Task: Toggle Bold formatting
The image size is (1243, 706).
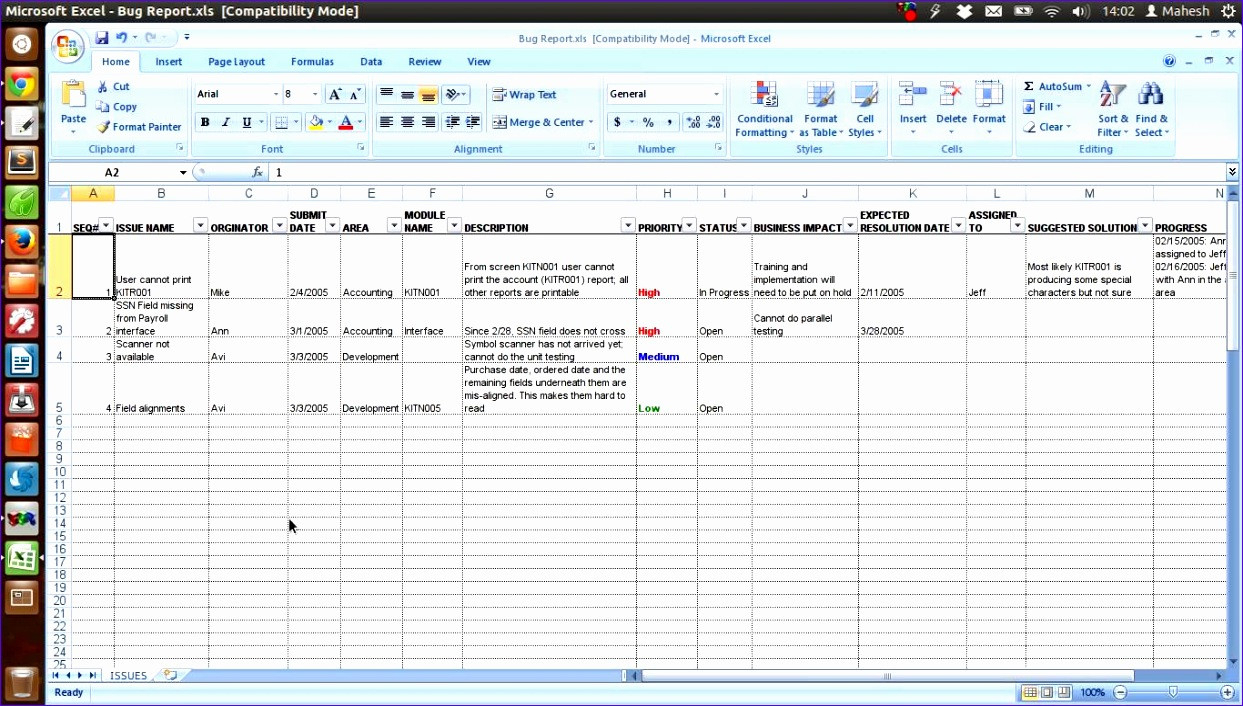Action: coord(205,122)
